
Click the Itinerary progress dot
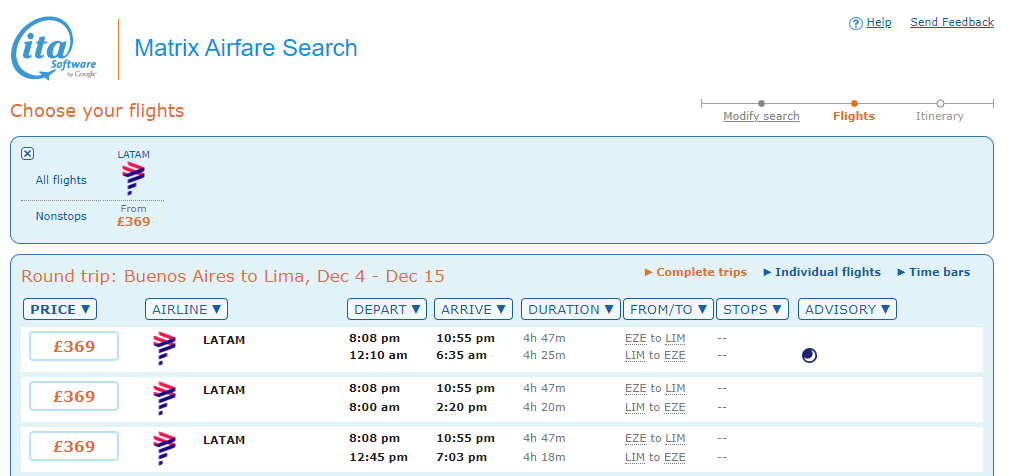pyautogui.click(x=940, y=103)
